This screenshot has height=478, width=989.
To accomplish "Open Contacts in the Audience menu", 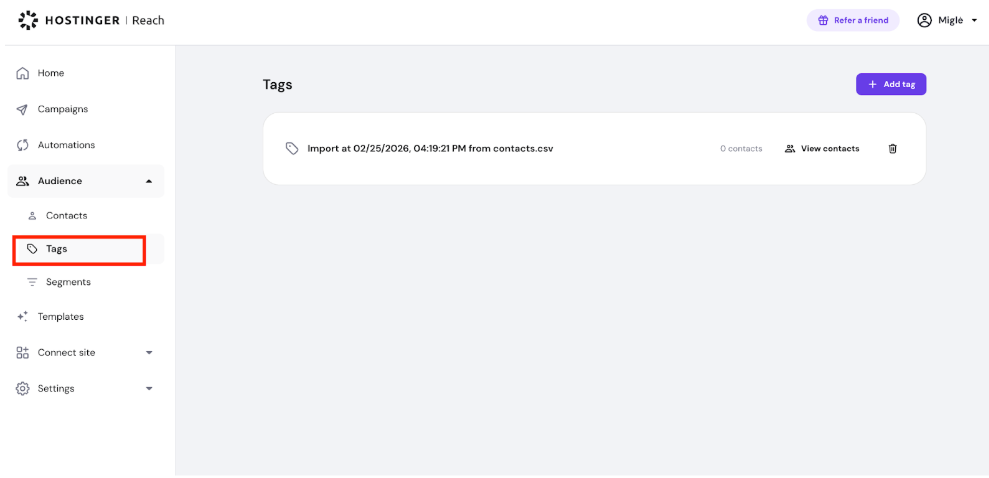I will point(66,216).
